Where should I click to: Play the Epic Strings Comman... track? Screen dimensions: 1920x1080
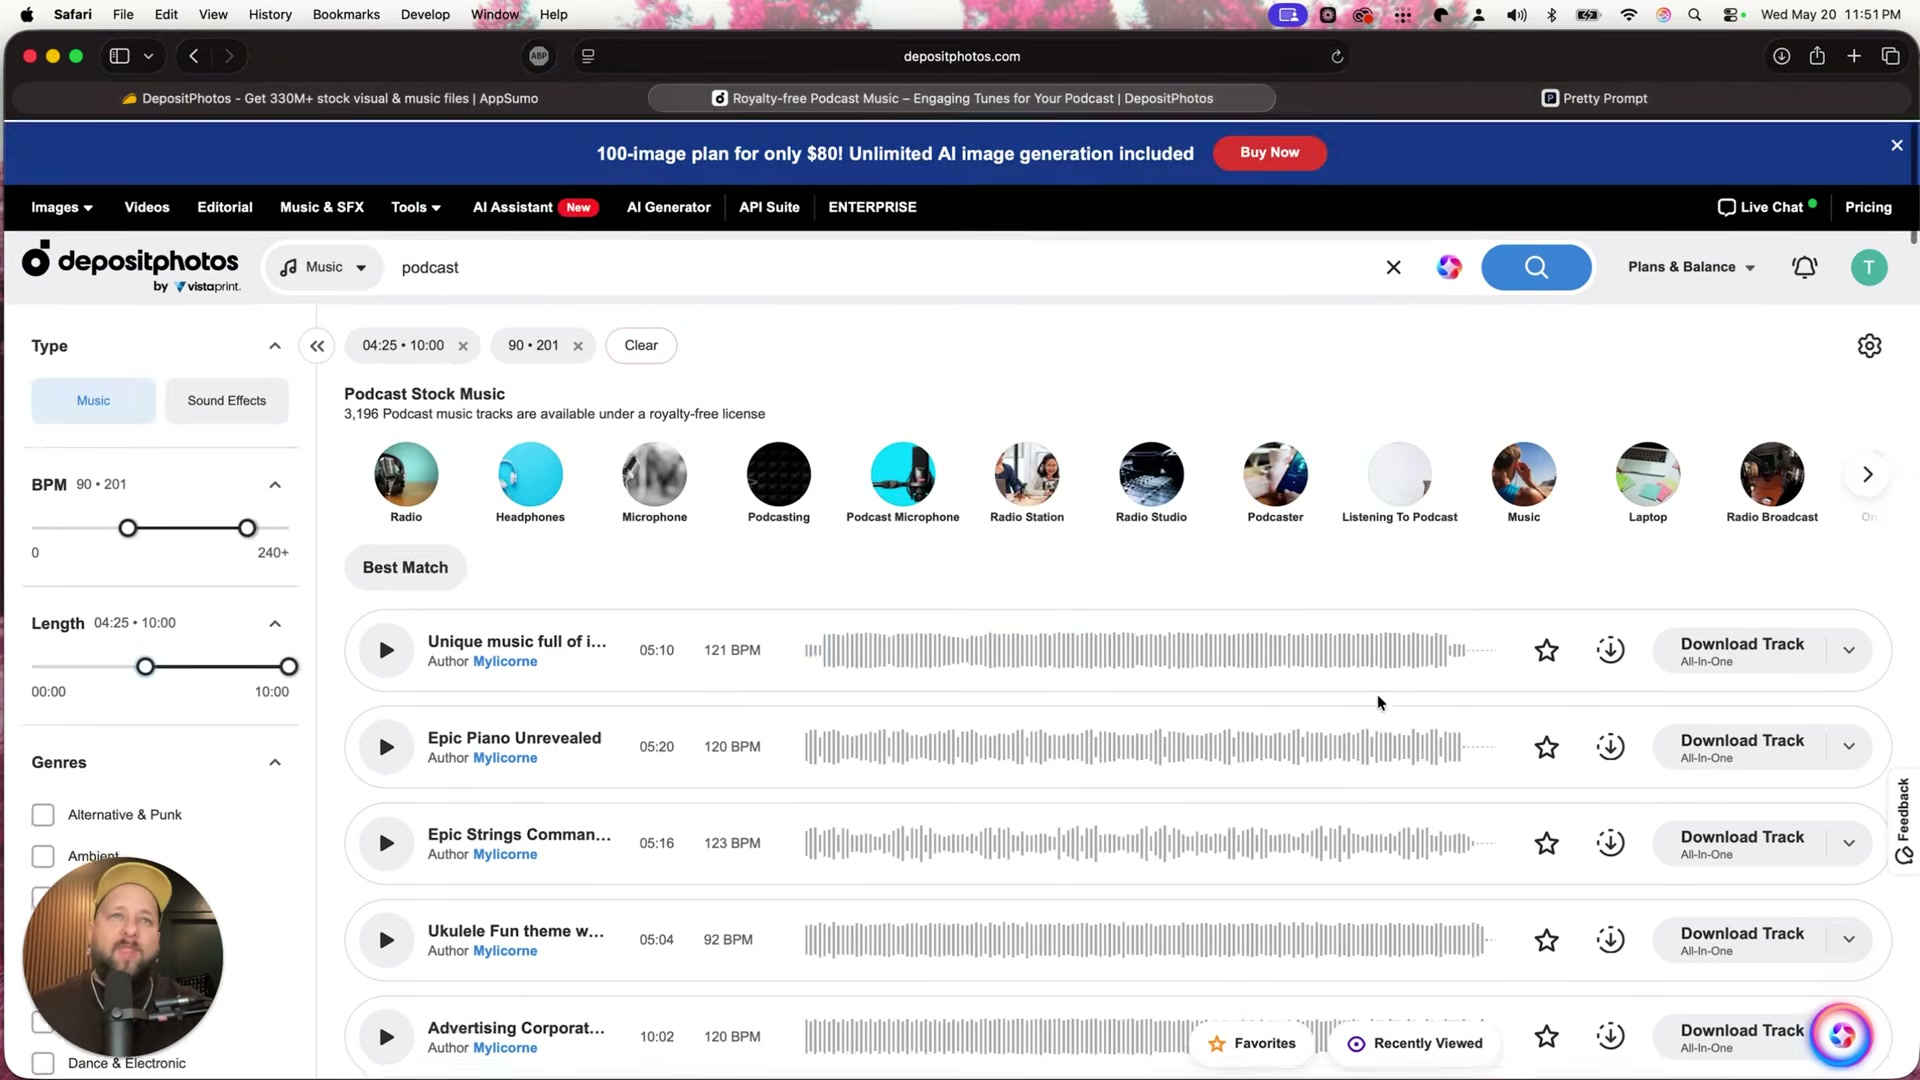386,843
